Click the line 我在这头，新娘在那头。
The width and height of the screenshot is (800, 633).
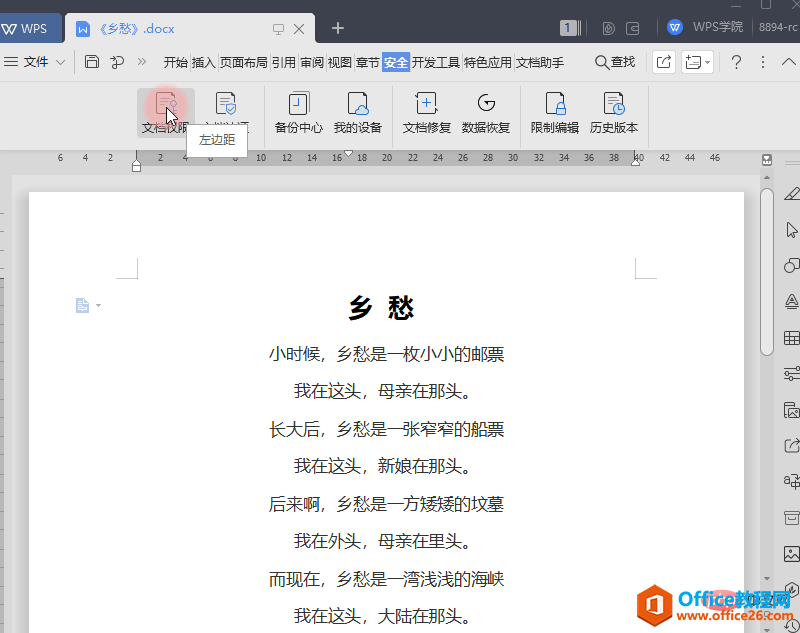pyautogui.click(x=382, y=466)
